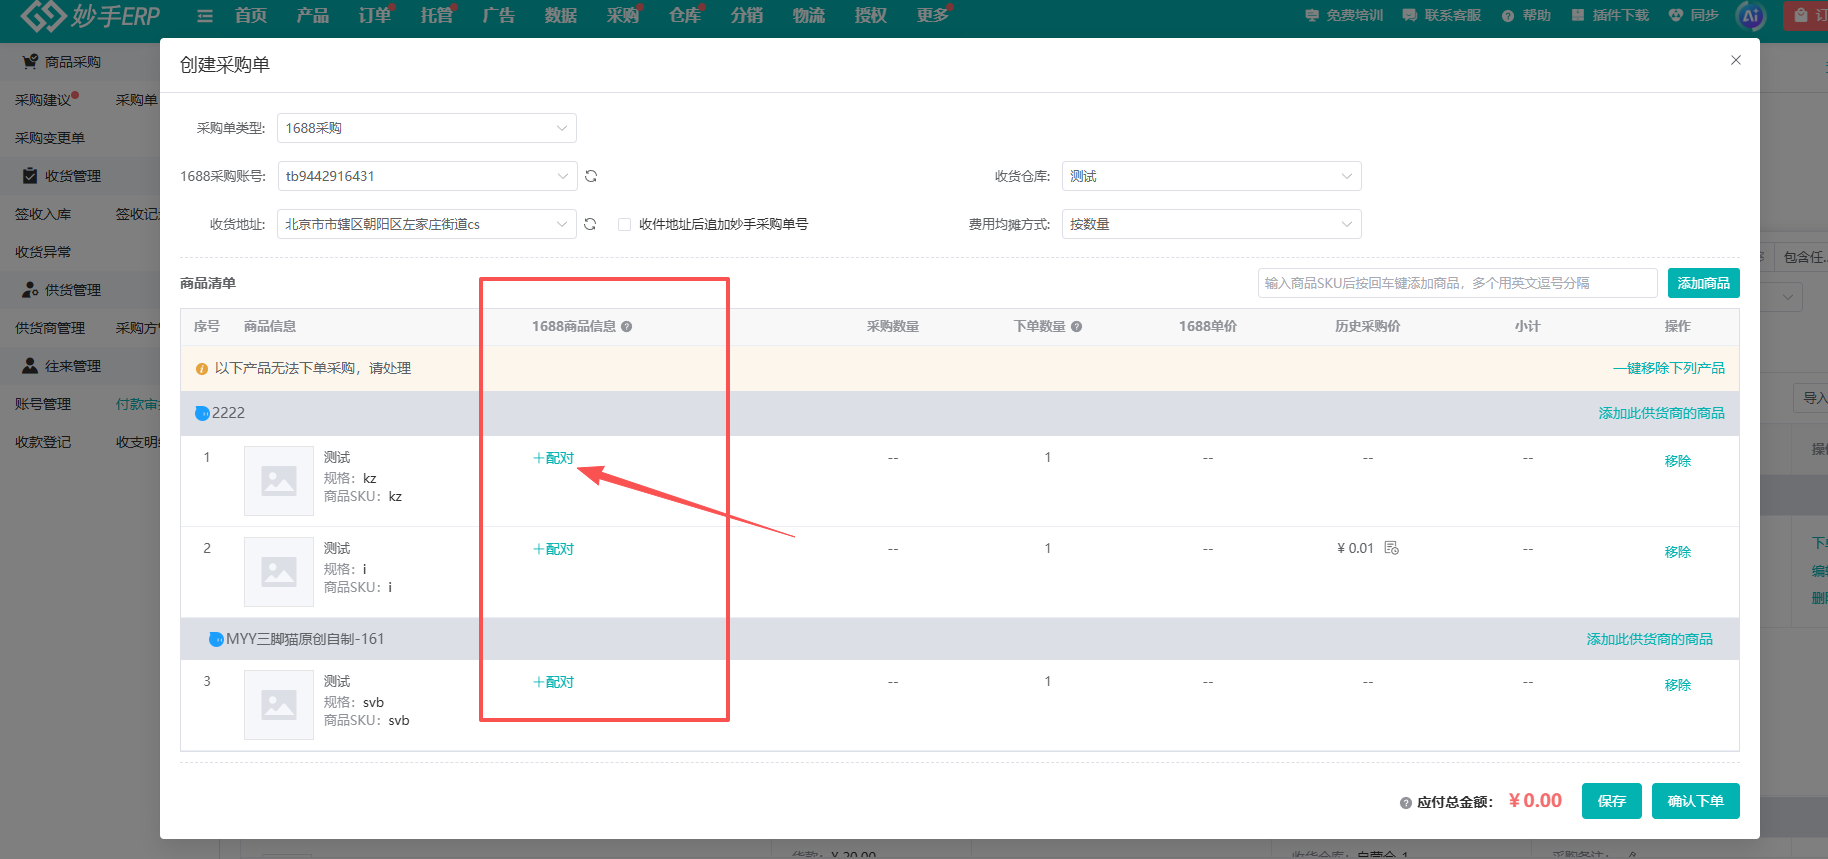Refresh the 收货地址 address list
1828x859 pixels.
(591, 224)
